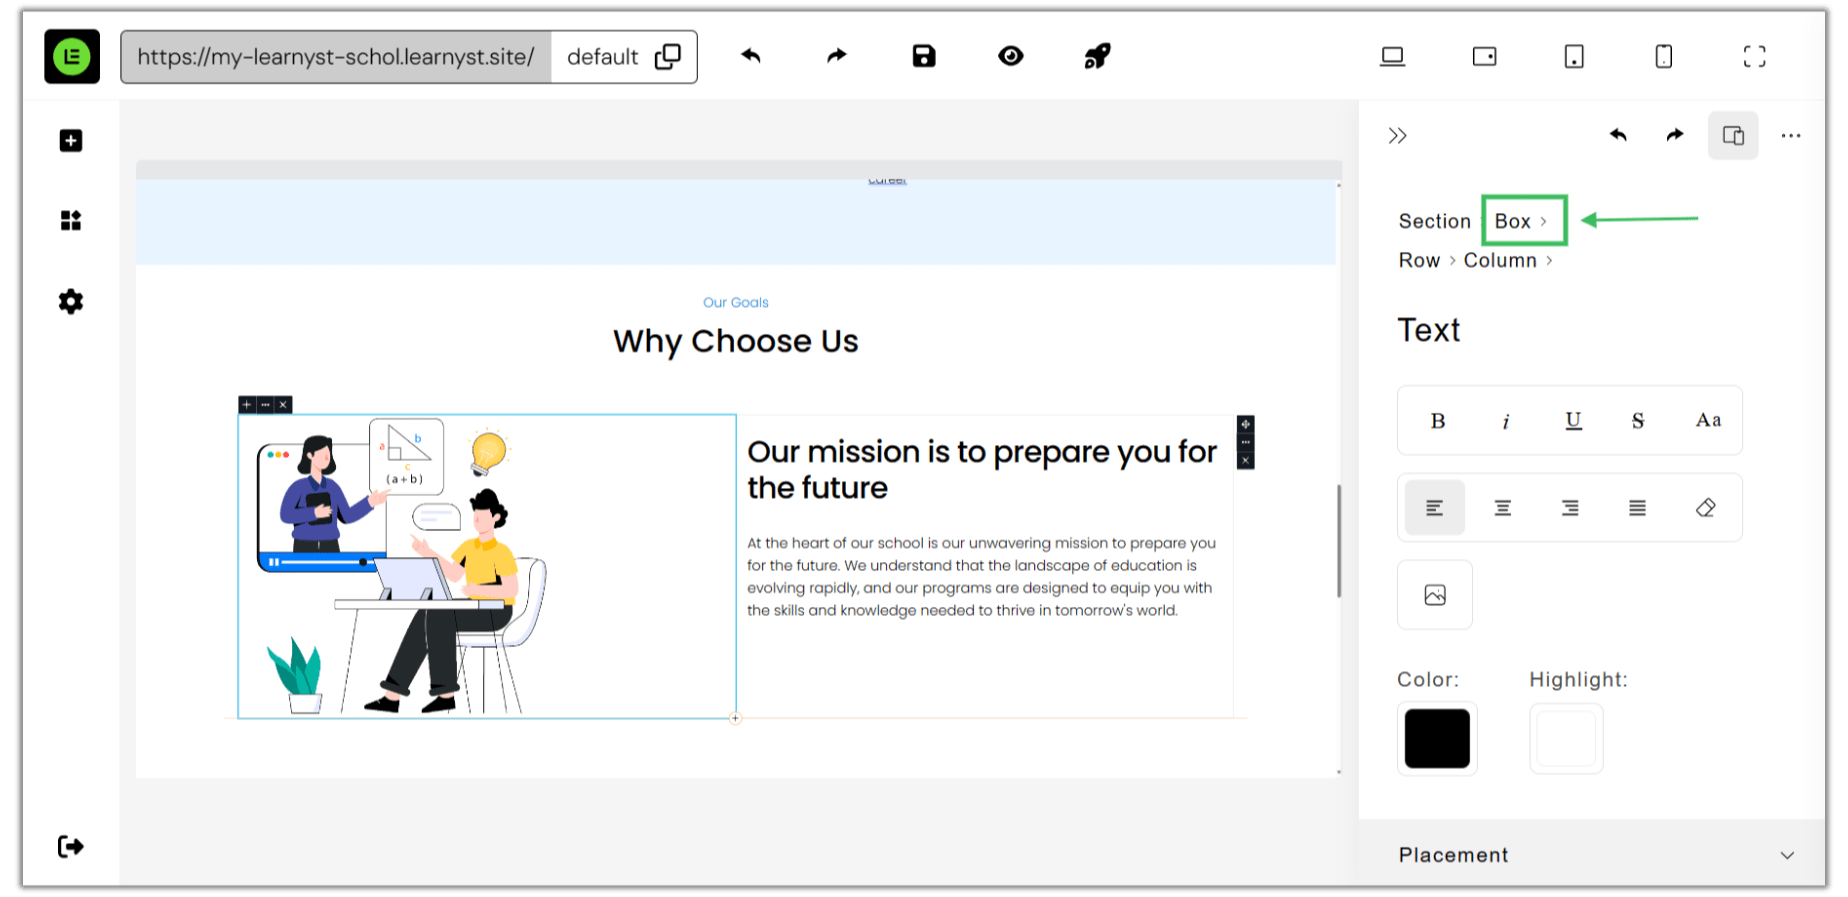Expand the Placement section
This screenshot has height=897, width=1848.
[1592, 855]
